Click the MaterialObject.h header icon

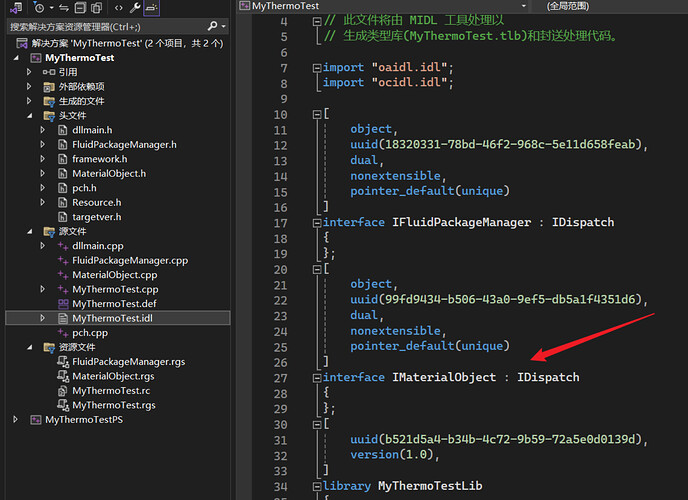pos(63,174)
